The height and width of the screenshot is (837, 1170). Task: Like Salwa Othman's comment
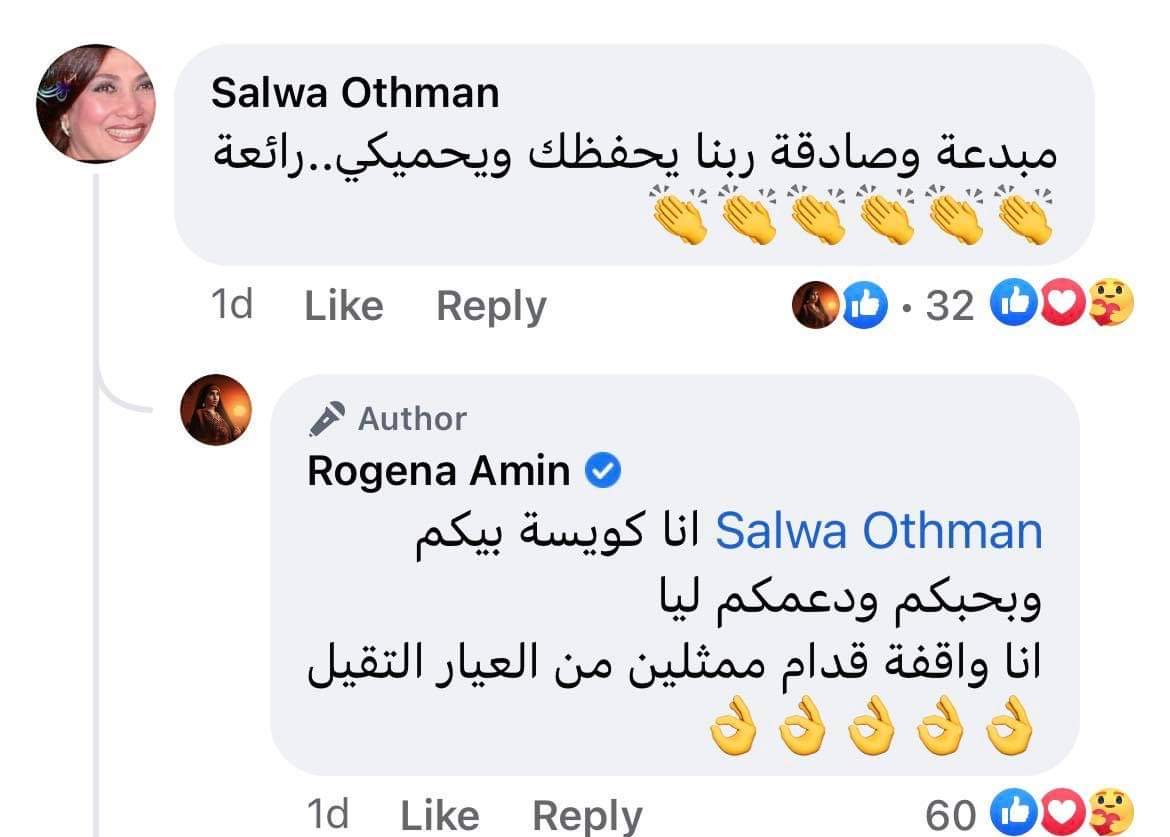343,306
